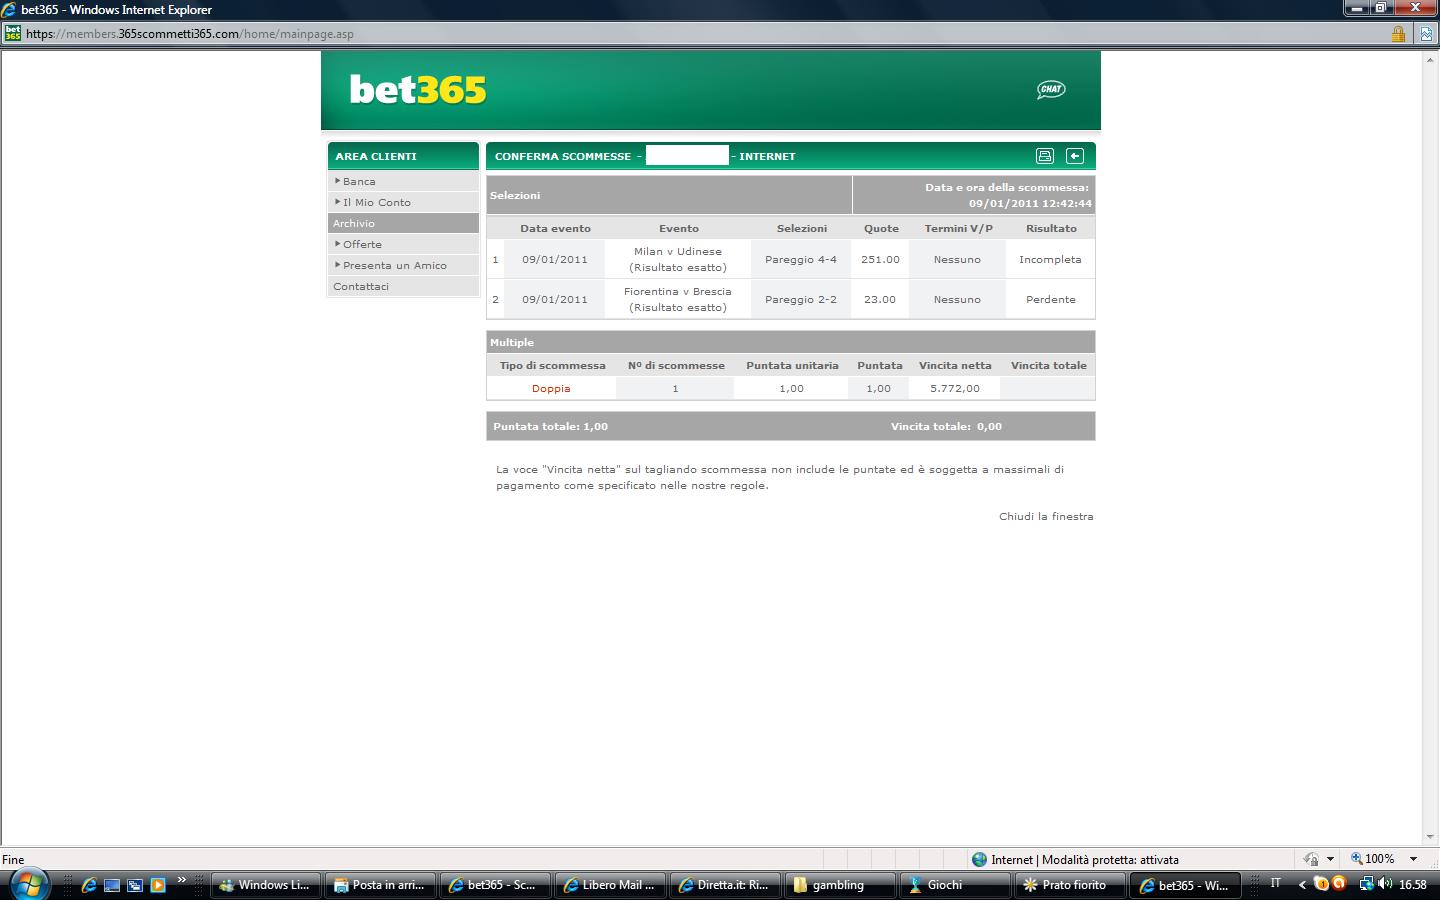1440x900 pixels.
Task: Click the padlock security icon in address bar
Action: point(1398,34)
